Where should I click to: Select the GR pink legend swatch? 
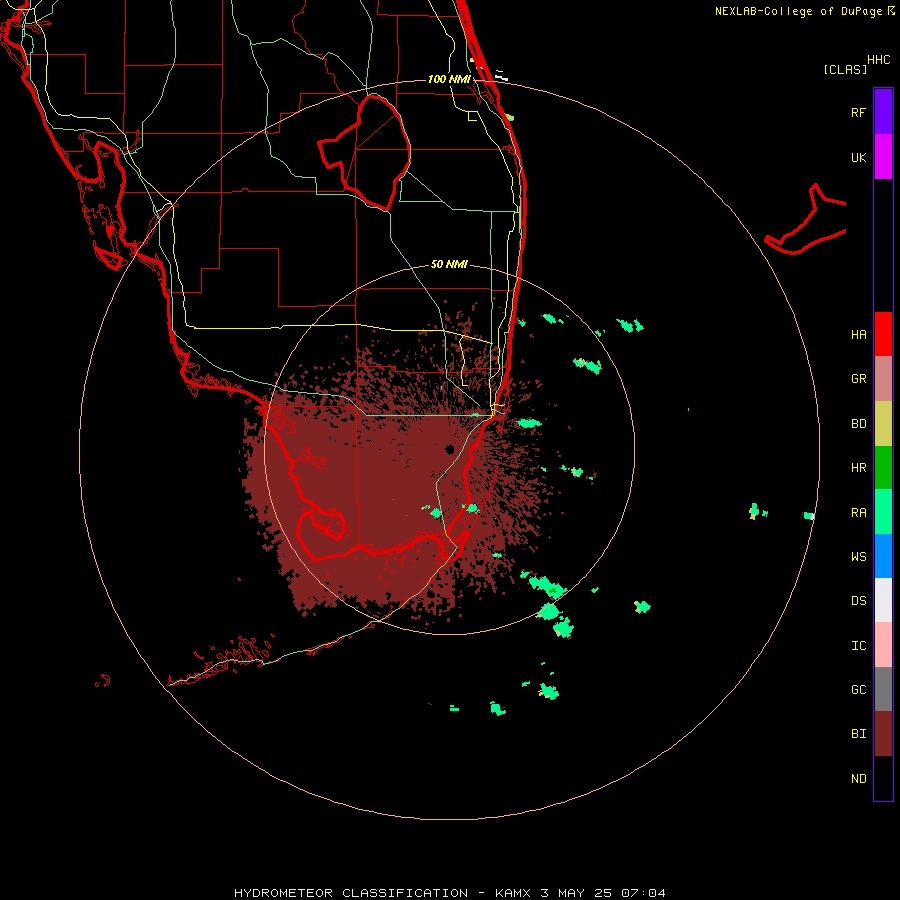coord(883,379)
